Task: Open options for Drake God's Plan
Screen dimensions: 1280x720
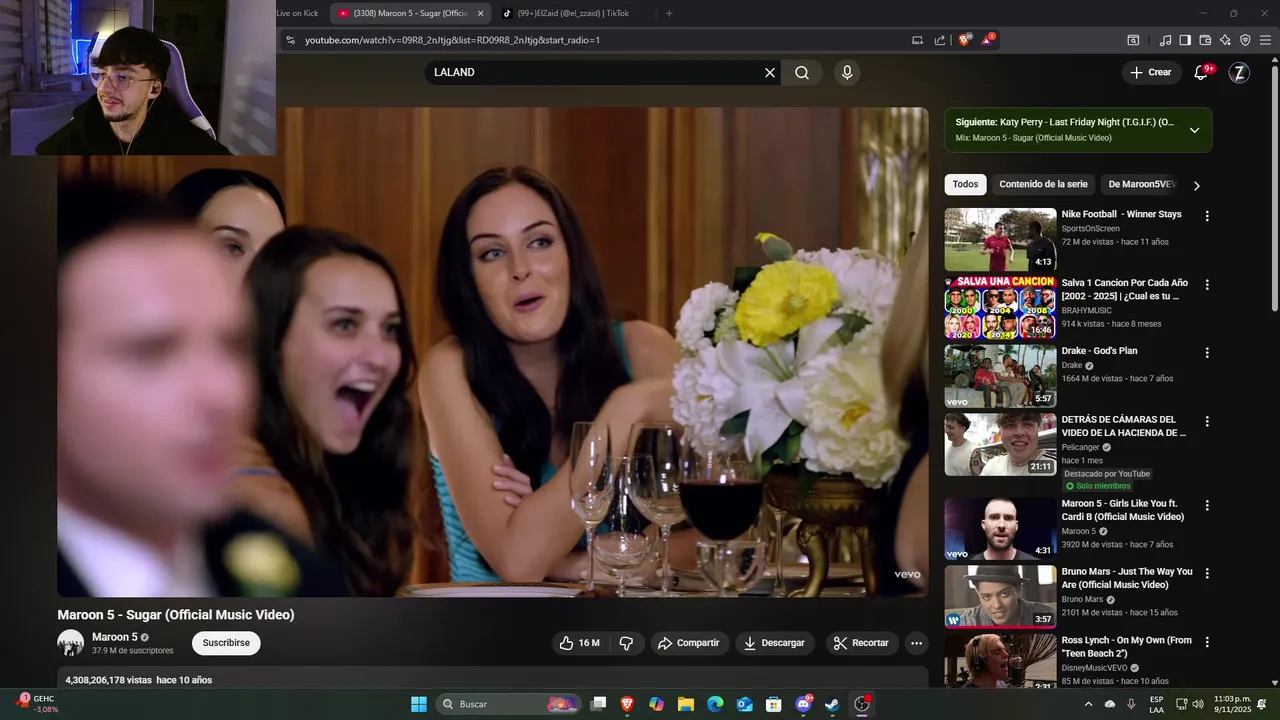Action: [1207, 353]
